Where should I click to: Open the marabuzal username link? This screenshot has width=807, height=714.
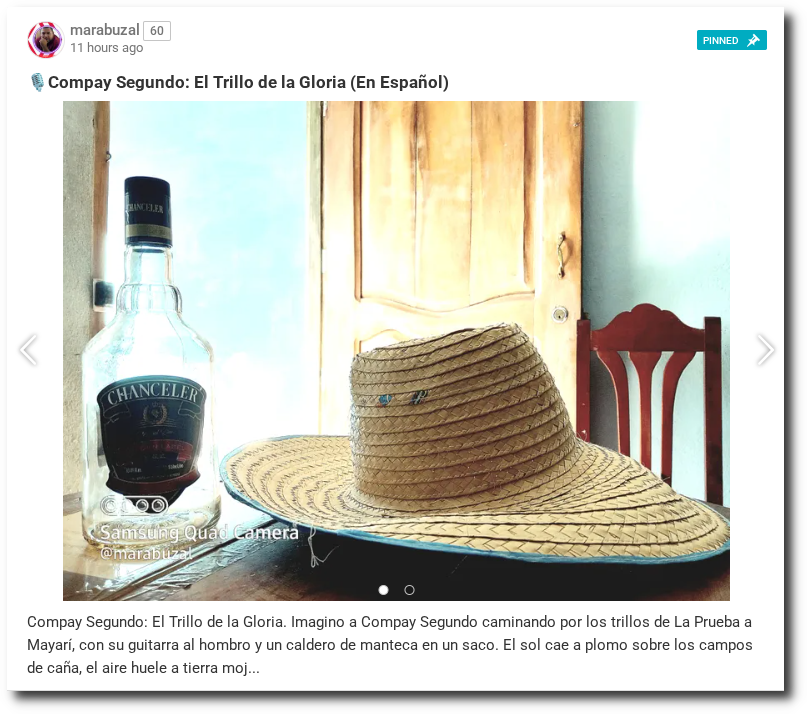[104, 30]
